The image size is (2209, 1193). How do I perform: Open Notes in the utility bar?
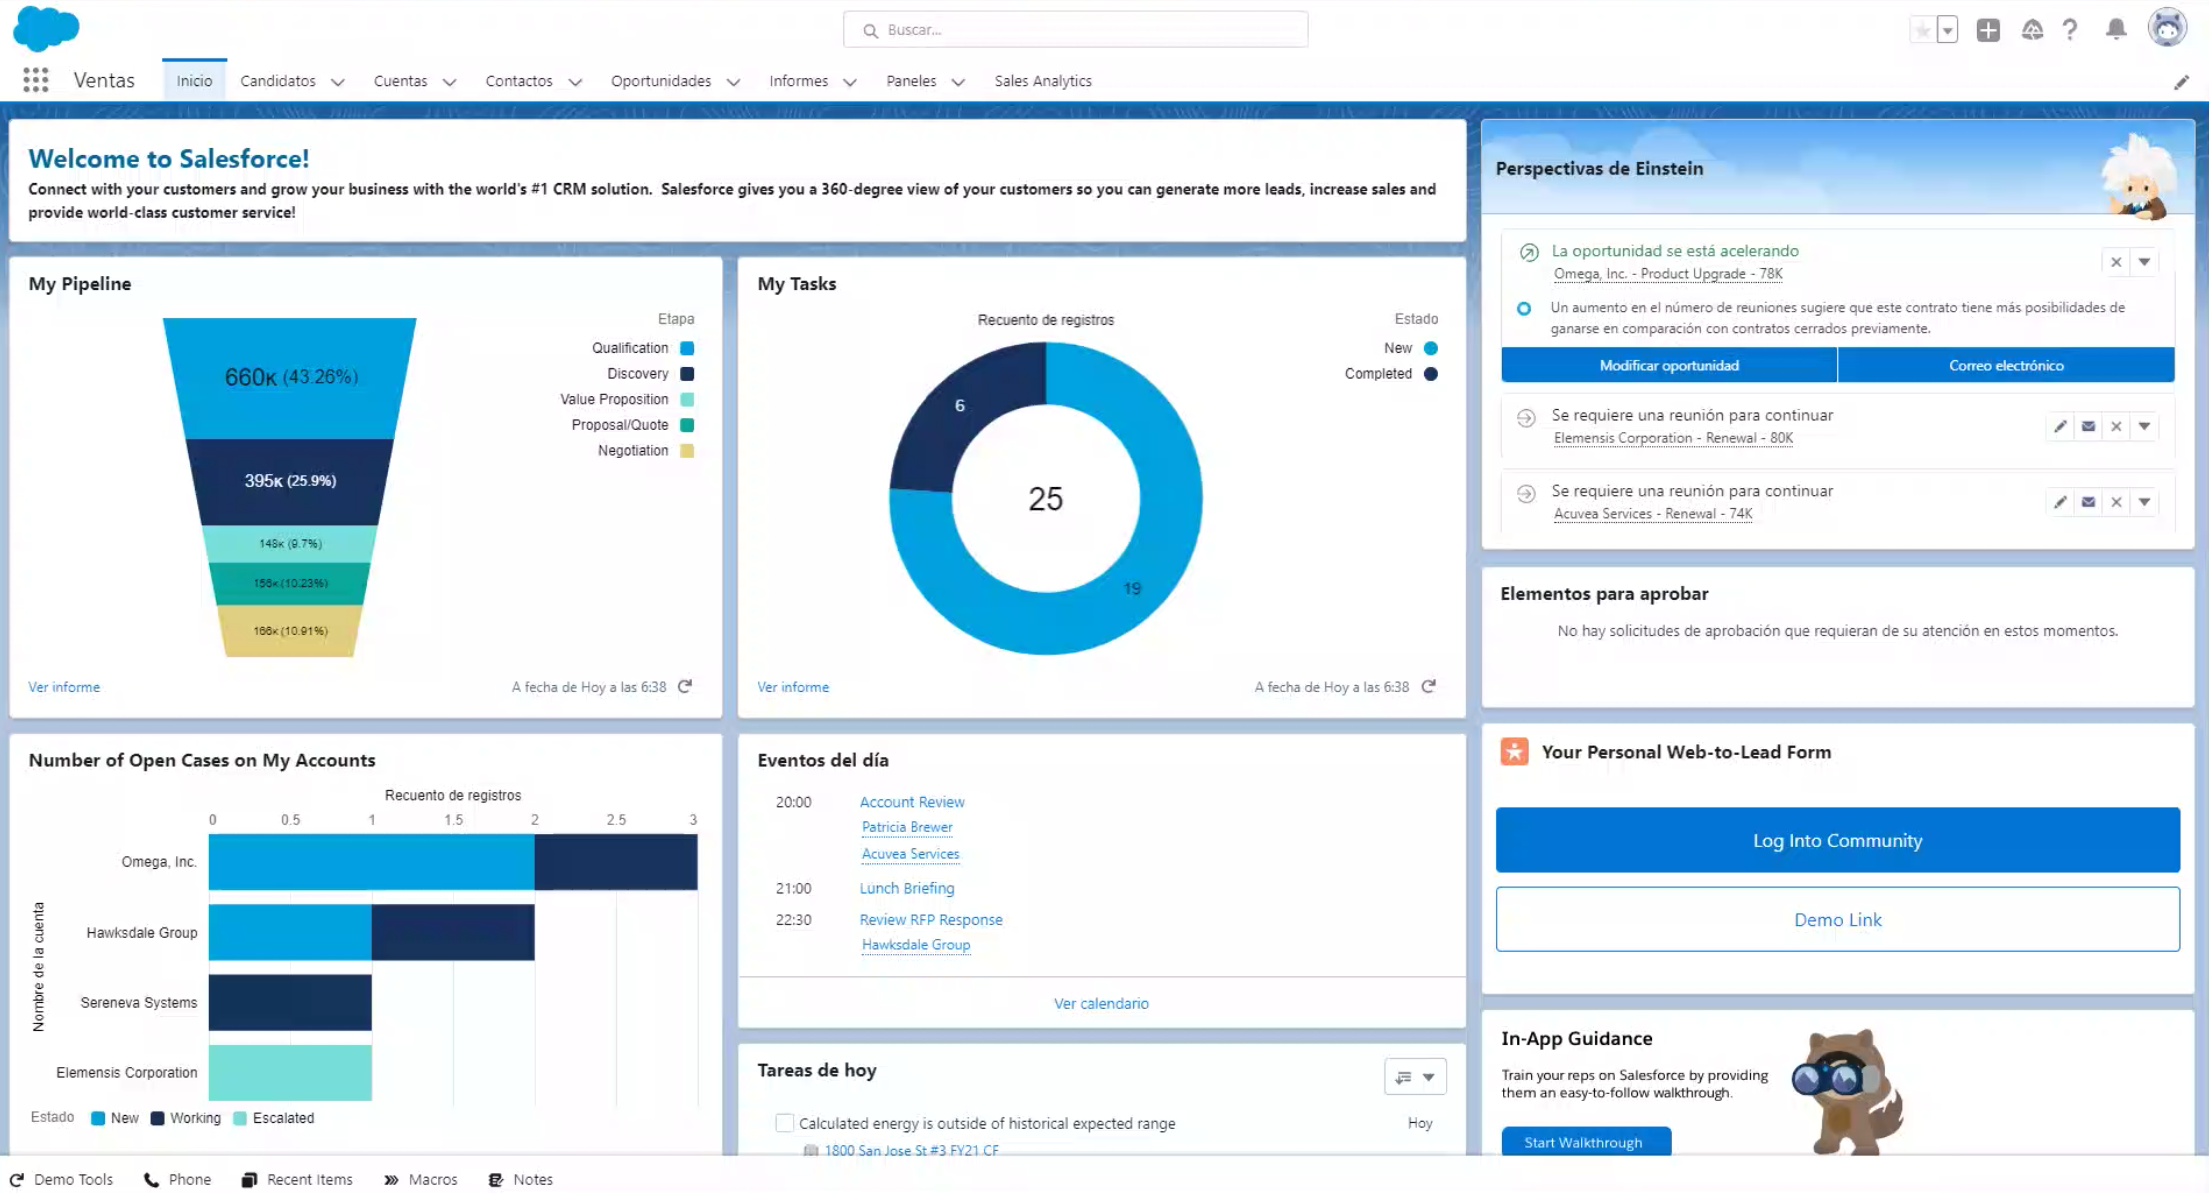click(x=520, y=1180)
